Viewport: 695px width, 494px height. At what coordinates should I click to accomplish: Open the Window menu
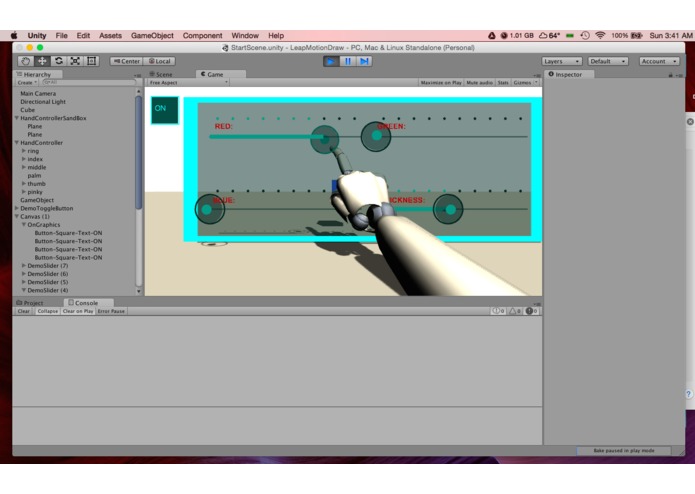pos(245,35)
